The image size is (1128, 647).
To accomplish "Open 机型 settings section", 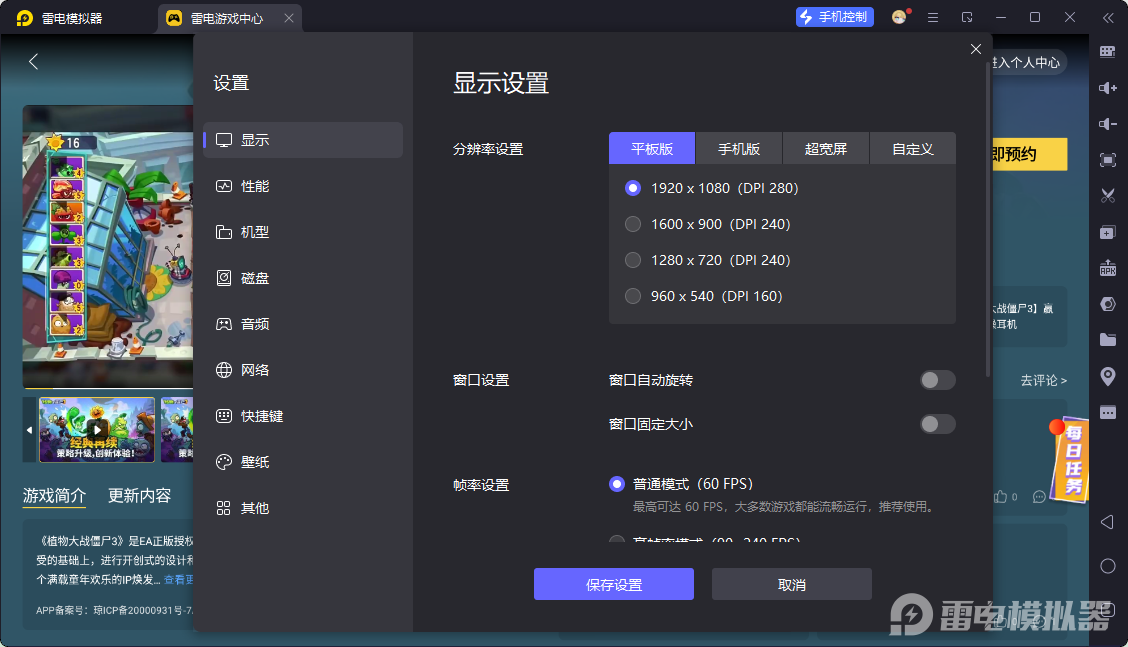I will (x=303, y=232).
